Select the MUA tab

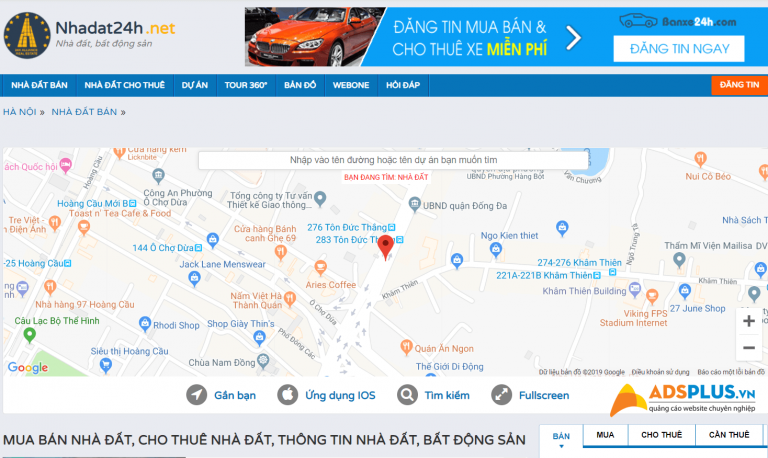coord(605,435)
